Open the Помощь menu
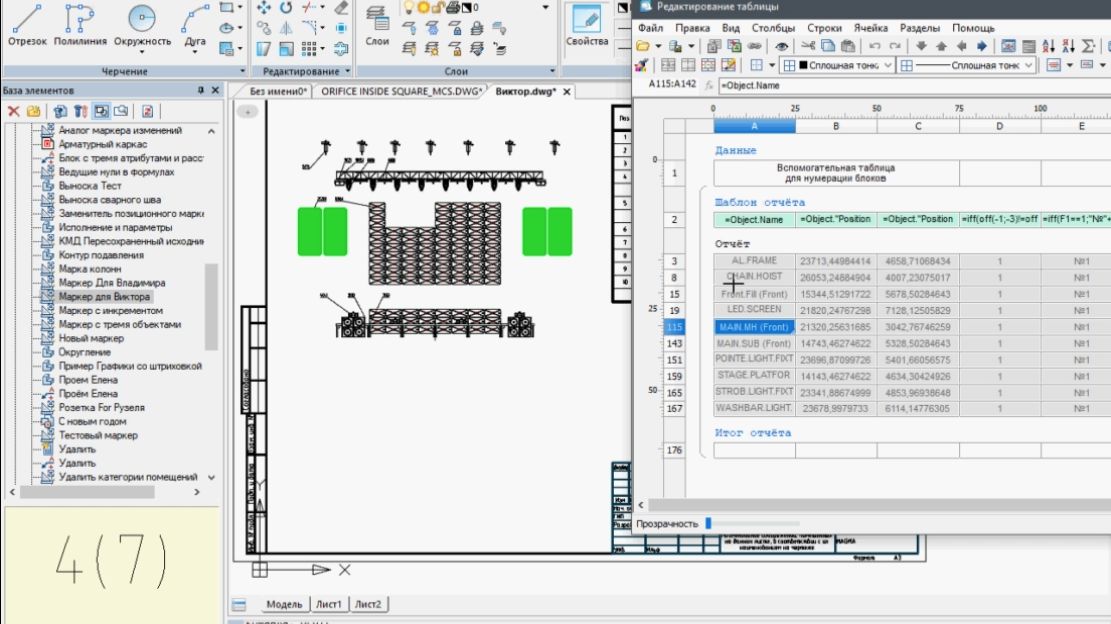Screen dimensions: 1111x624 [974, 28]
